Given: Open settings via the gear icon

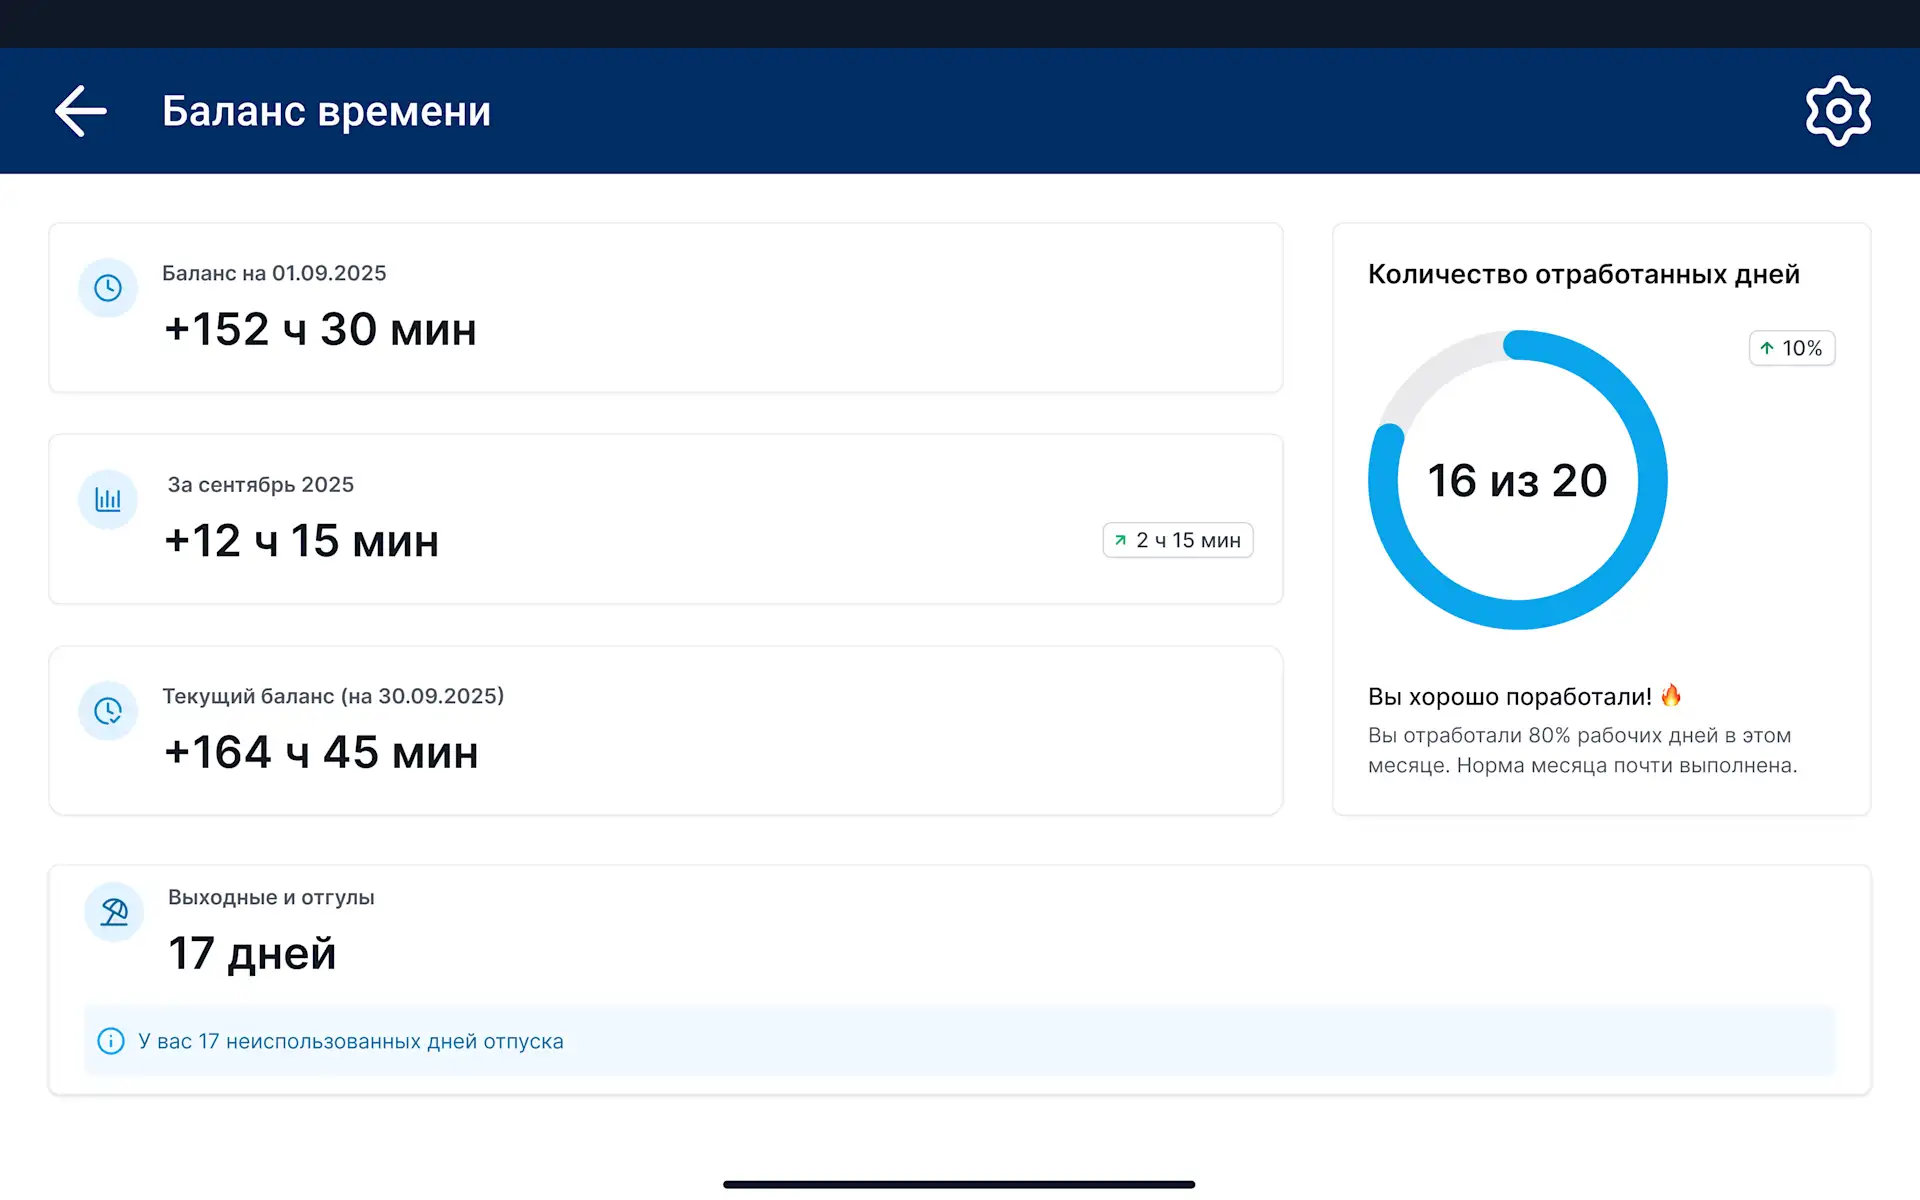Looking at the screenshot, I should 1838,111.
